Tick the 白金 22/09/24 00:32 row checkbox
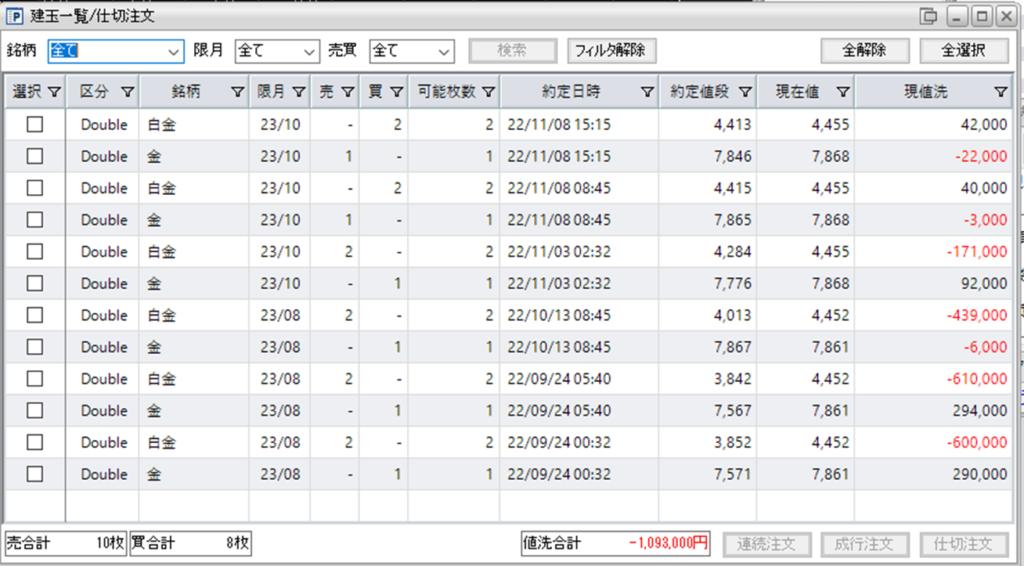The width and height of the screenshot is (1024, 566). click(35, 442)
